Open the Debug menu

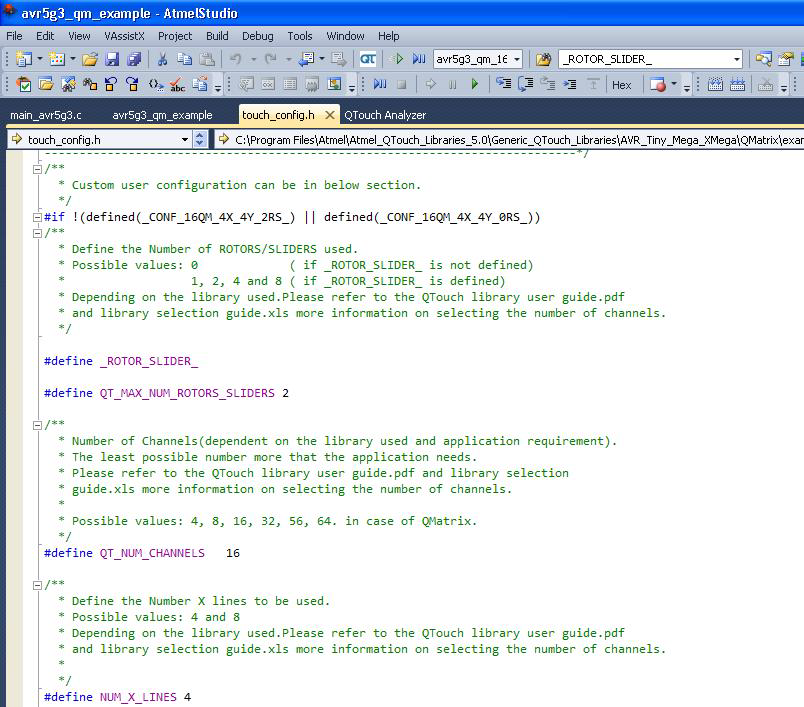coord(257,36)
